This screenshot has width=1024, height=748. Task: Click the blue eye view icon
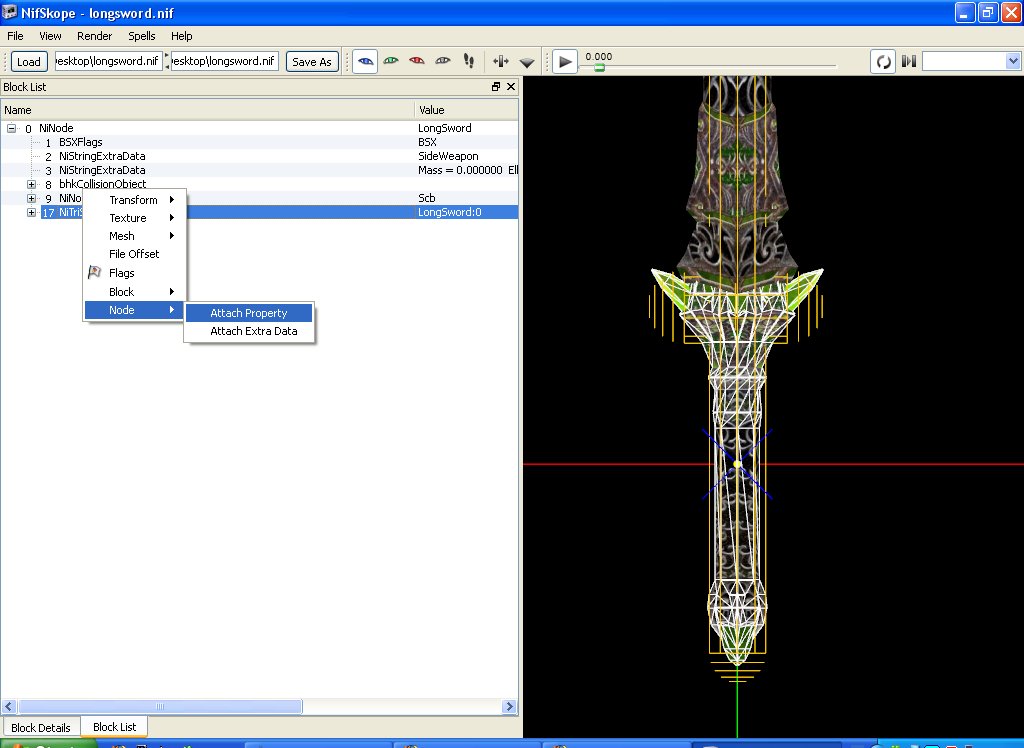366,61
